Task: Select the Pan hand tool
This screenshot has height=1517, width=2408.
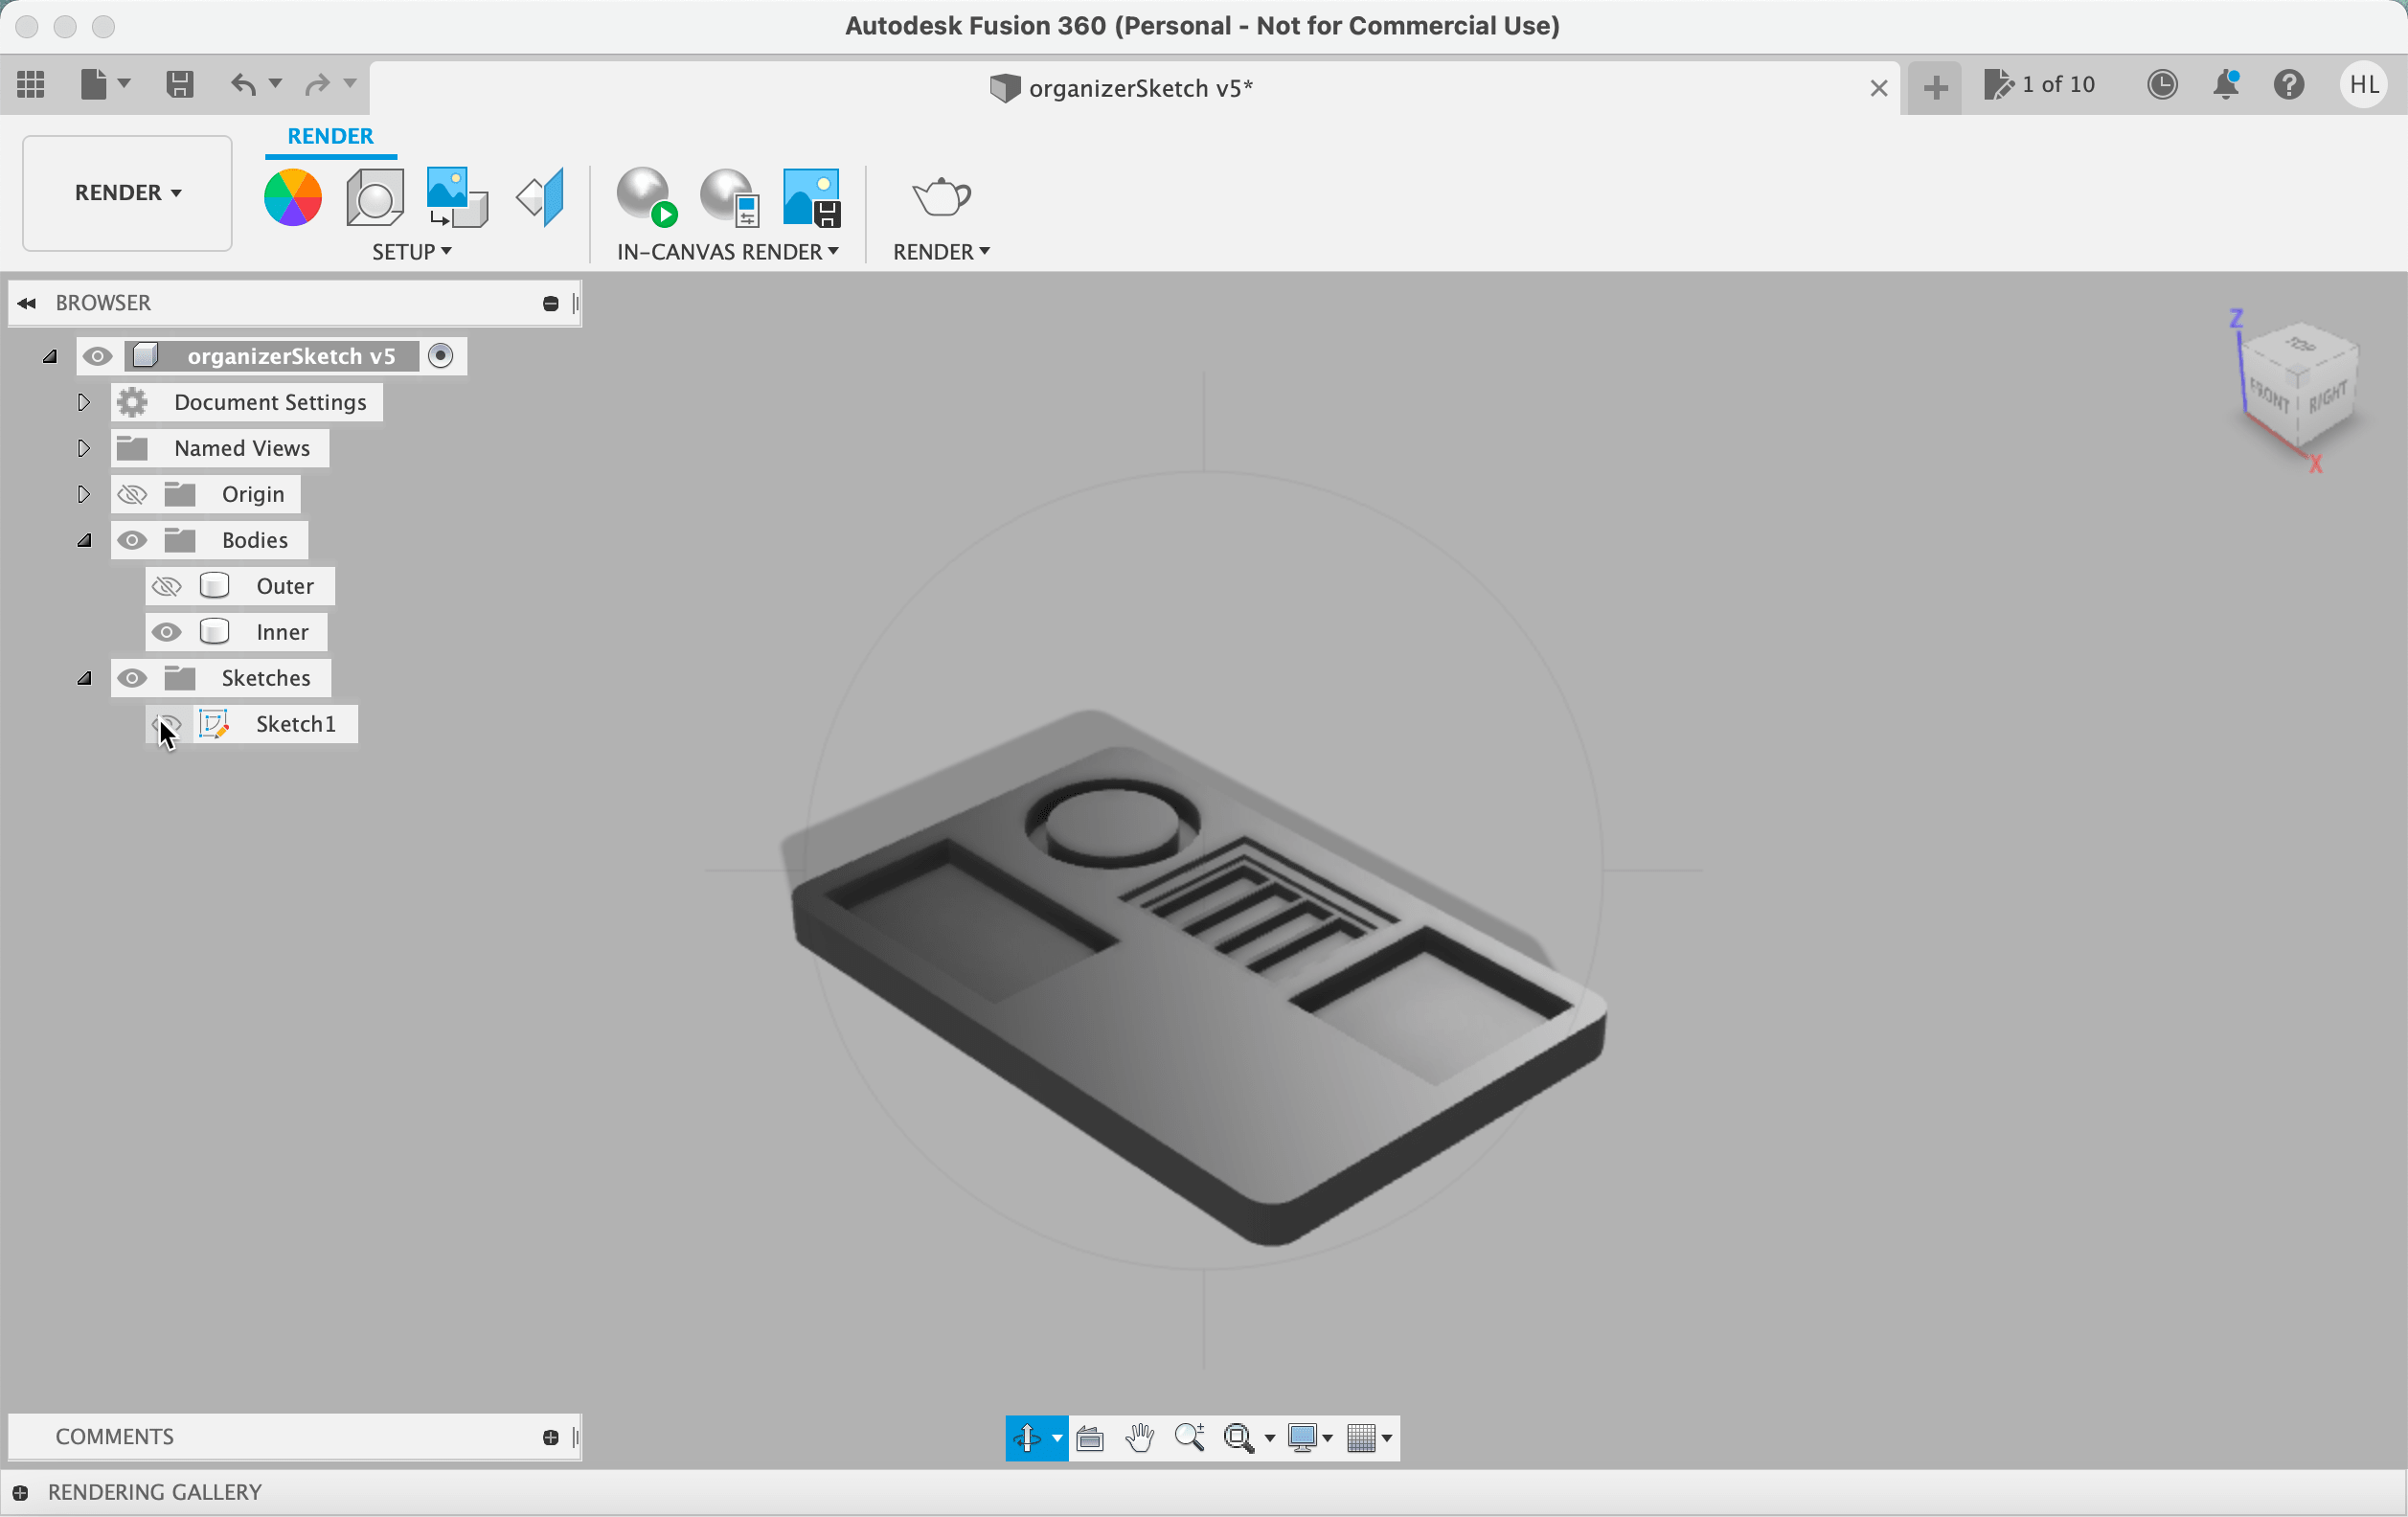Action: [x=1139, y=1438]
